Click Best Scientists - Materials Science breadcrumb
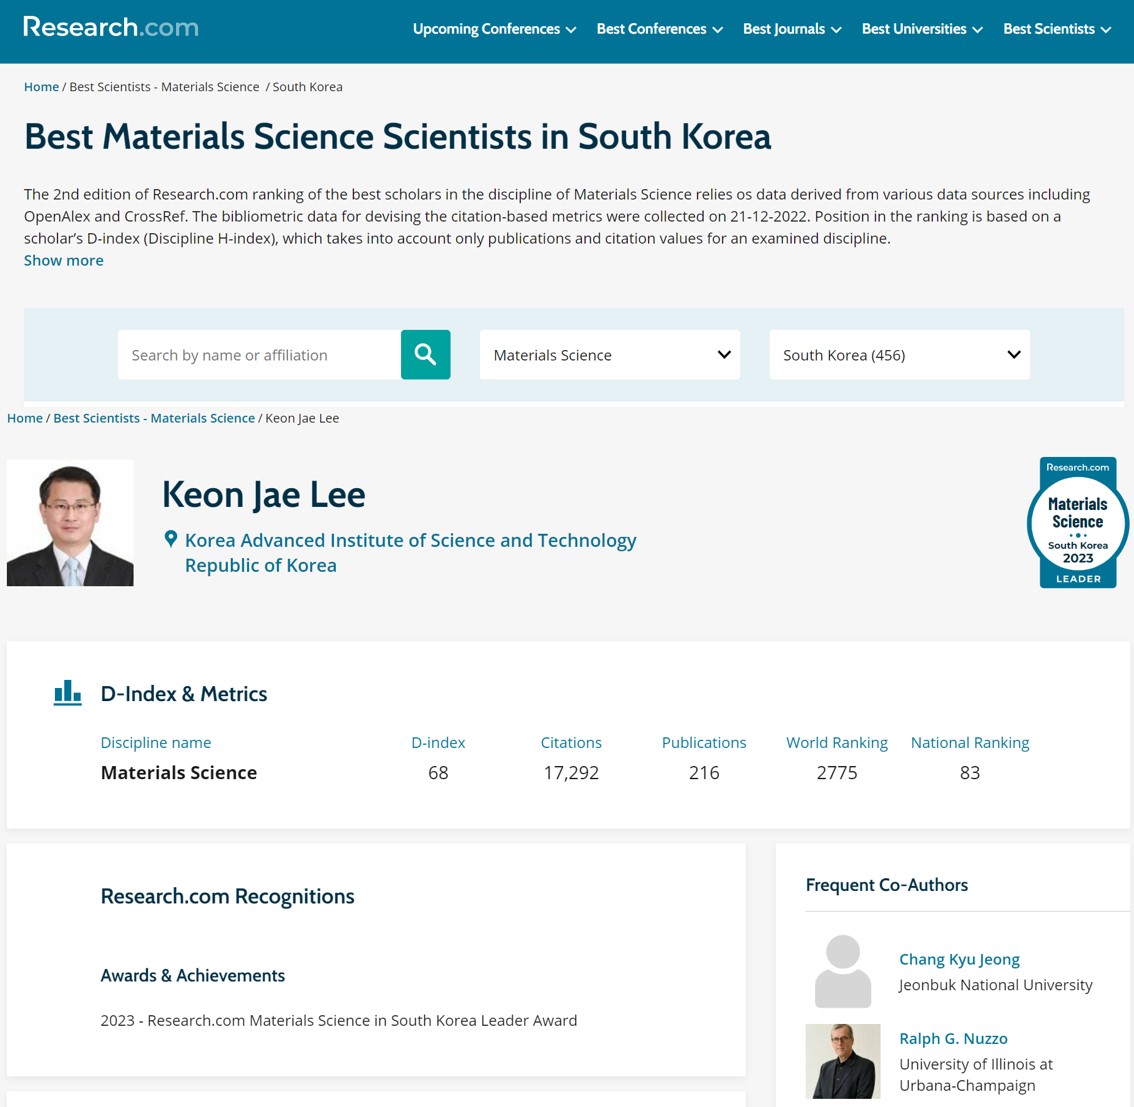 click(153, 417)
